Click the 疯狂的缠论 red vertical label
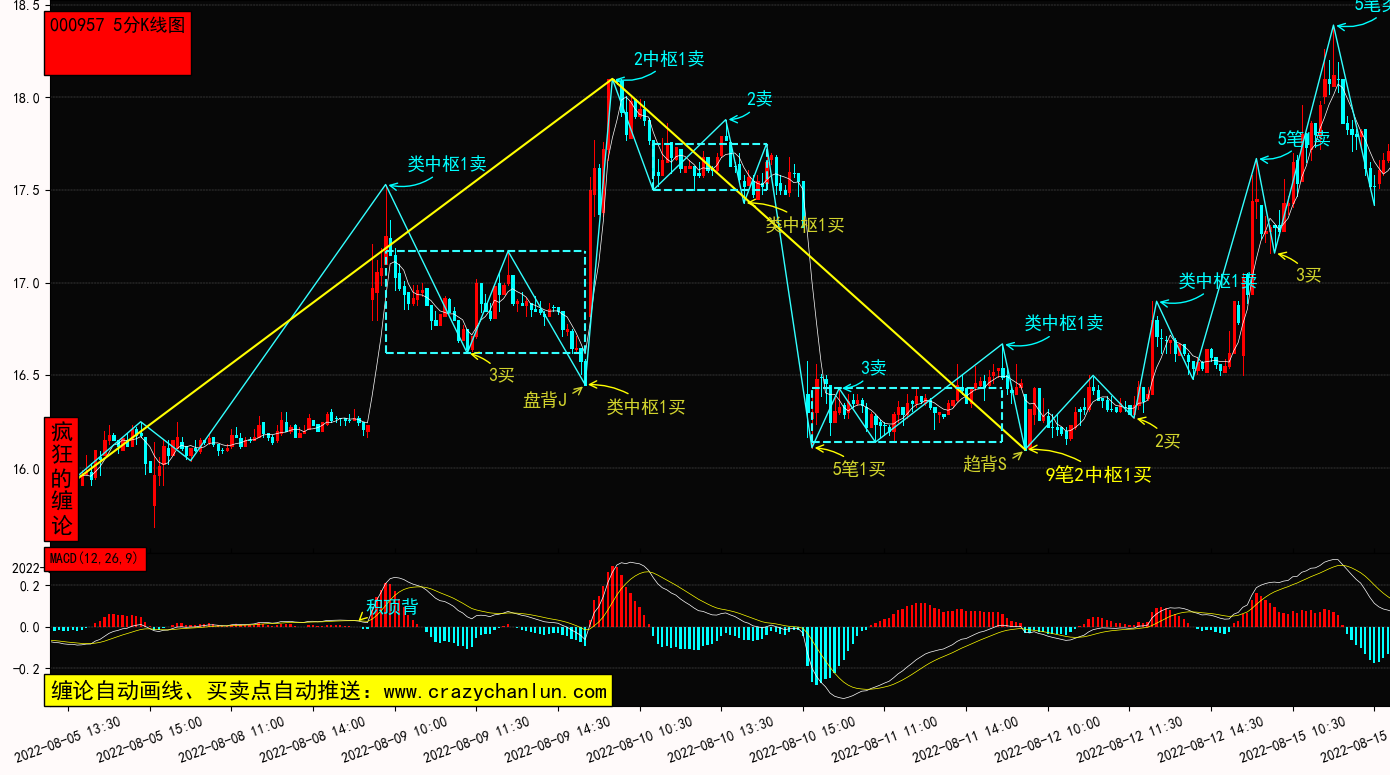This screenshot has height=775, width=1390. [62, 479]
